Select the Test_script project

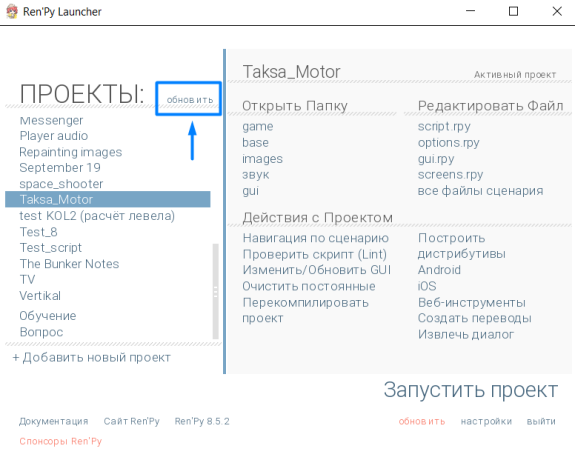[51, 248]
